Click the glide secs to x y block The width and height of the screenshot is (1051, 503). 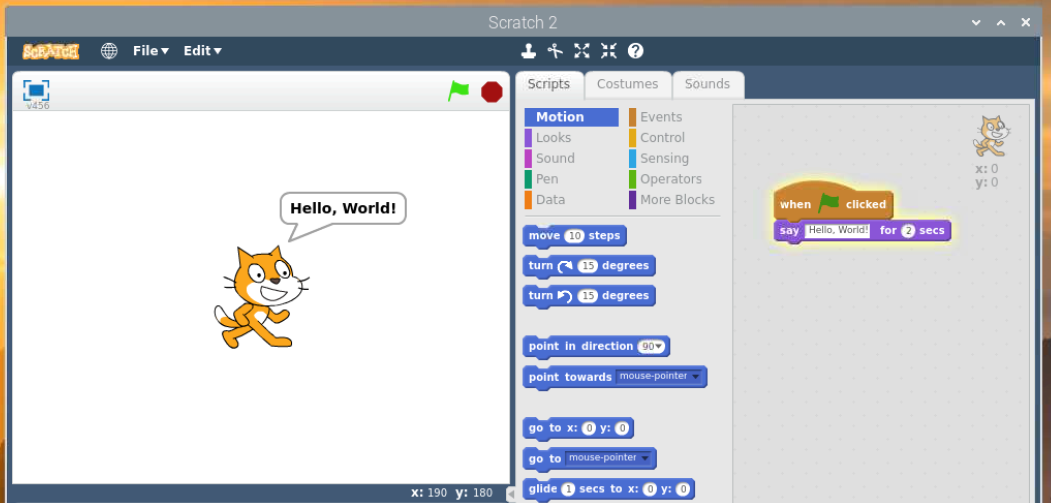tap(608, 489)
